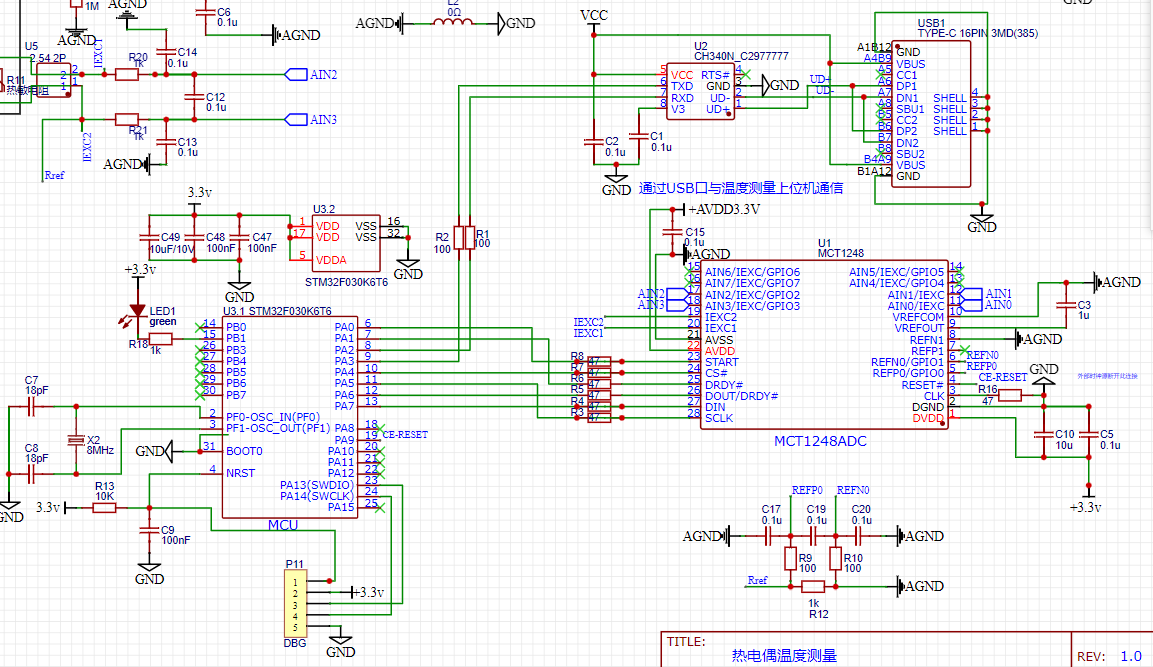Click the blue MCT1248ADC caption text
The image size is (1153, 667).
point(820,441)
